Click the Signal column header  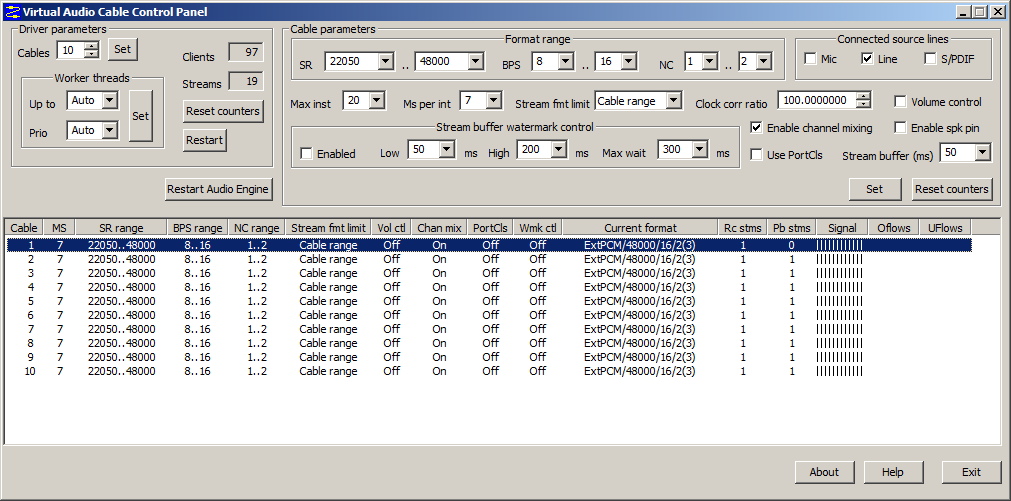842,228
